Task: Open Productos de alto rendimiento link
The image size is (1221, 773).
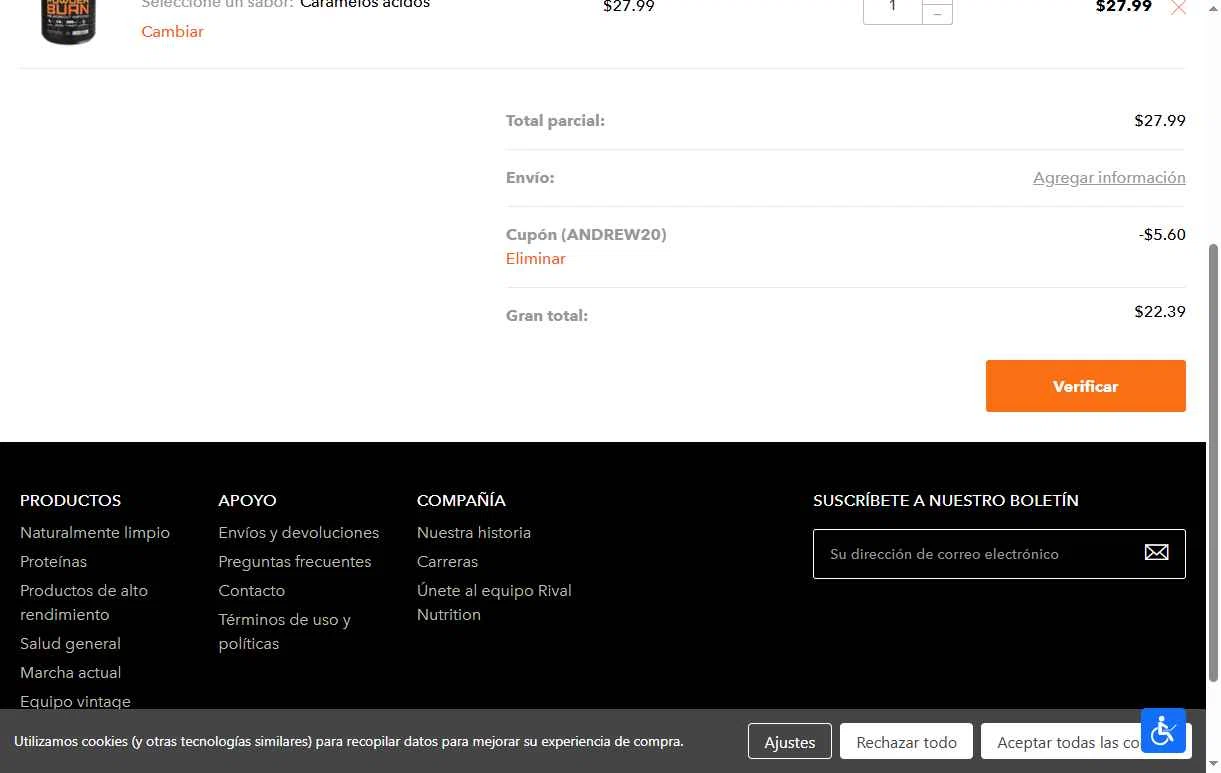Action: [84, 603]
